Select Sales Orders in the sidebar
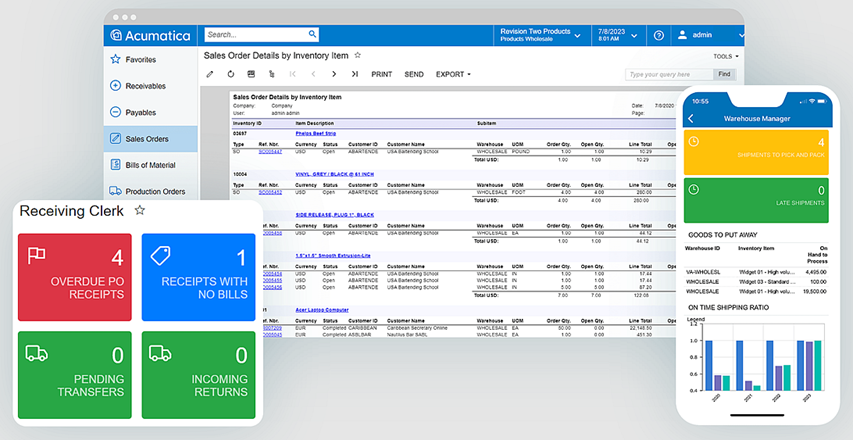This screenshot has width=853, height=440. (145, 139)
